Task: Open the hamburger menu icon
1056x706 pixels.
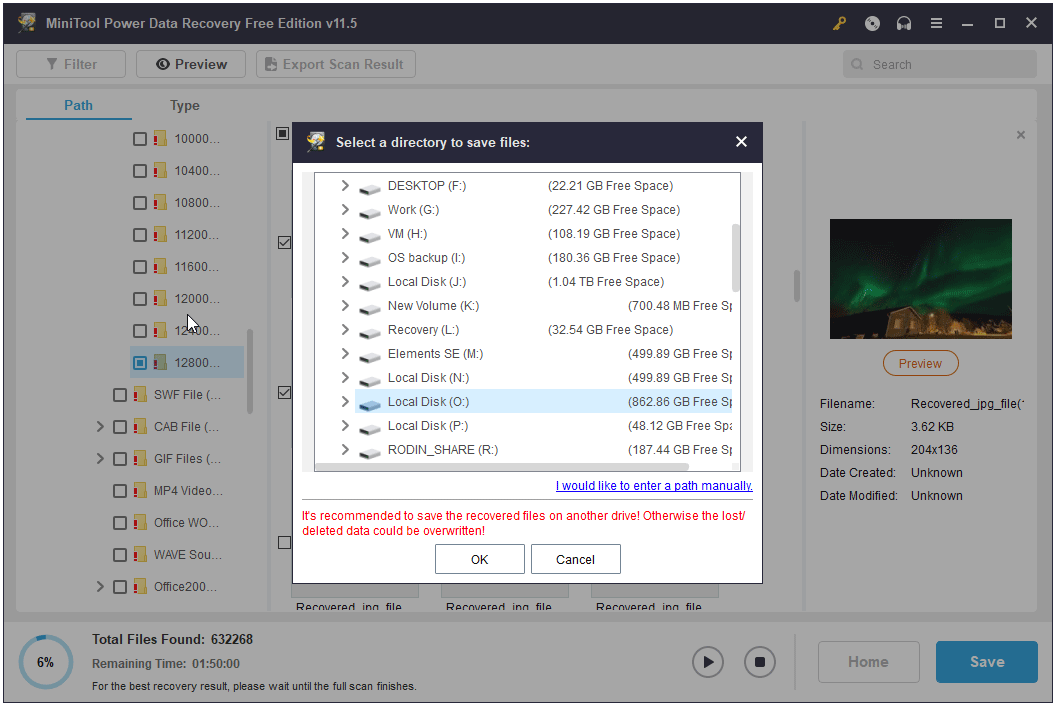Action: point(936,24)
